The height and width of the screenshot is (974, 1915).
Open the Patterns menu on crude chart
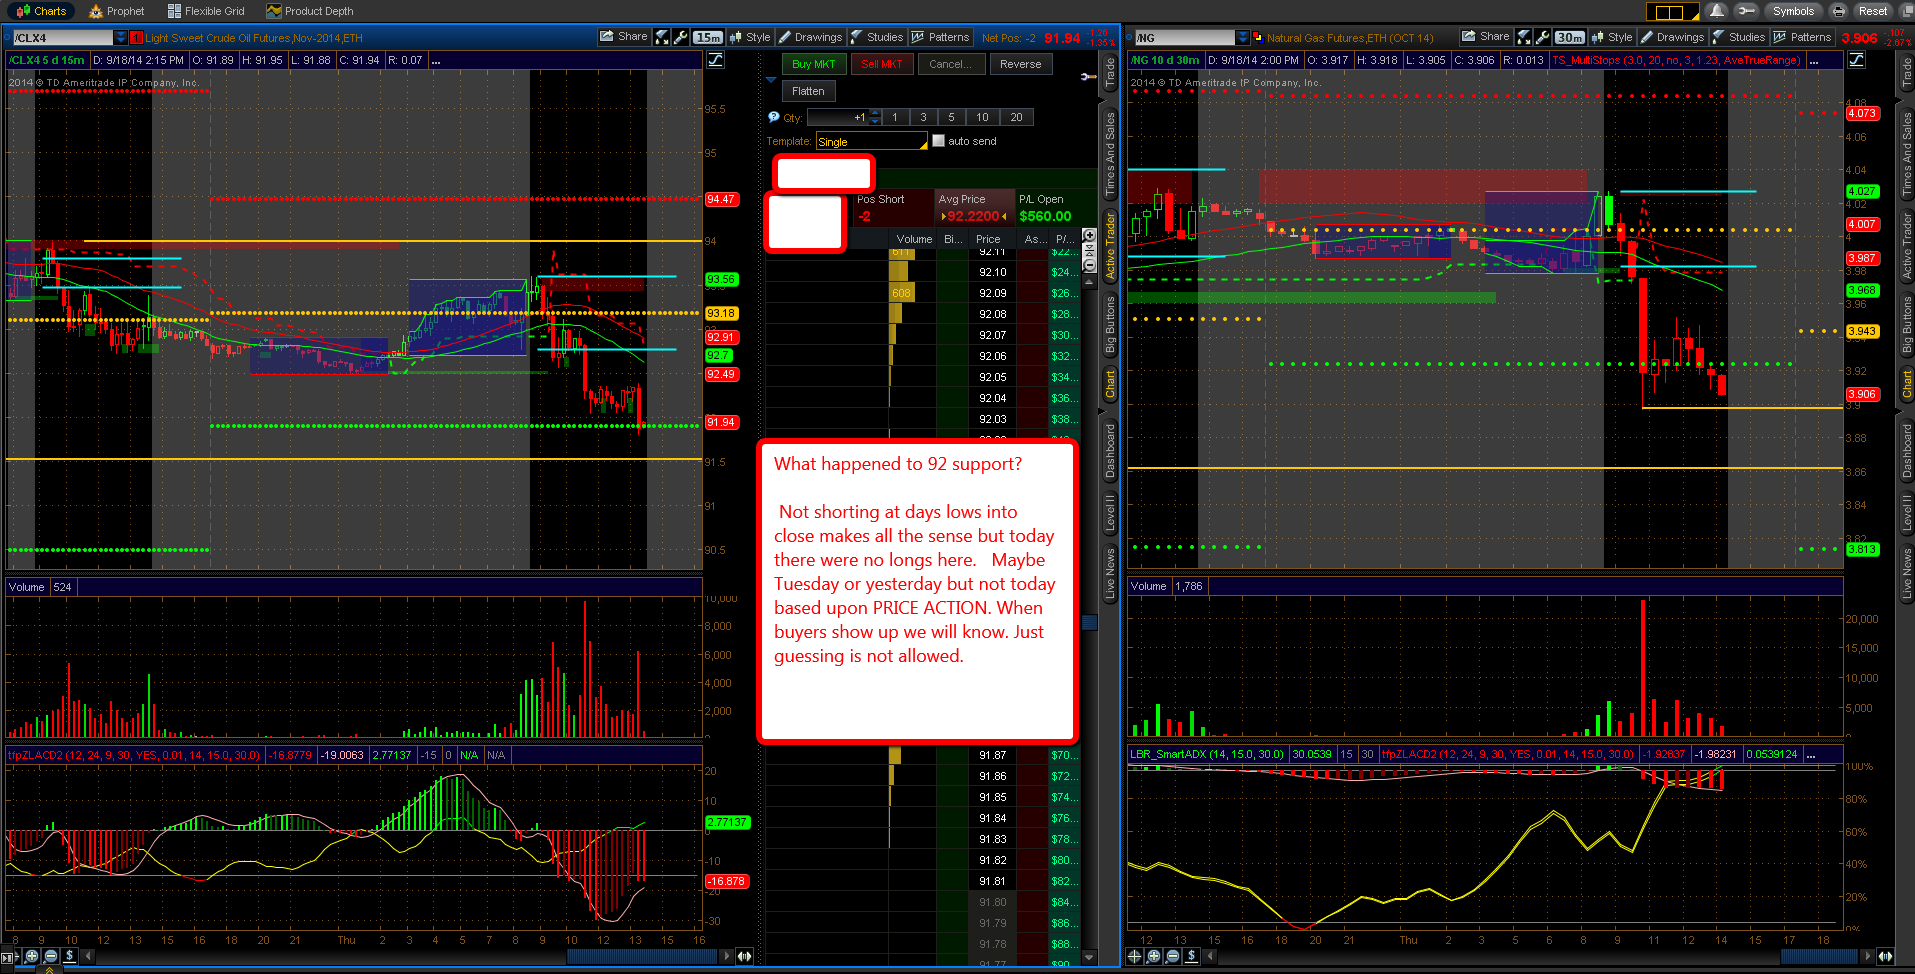[941, 37]
